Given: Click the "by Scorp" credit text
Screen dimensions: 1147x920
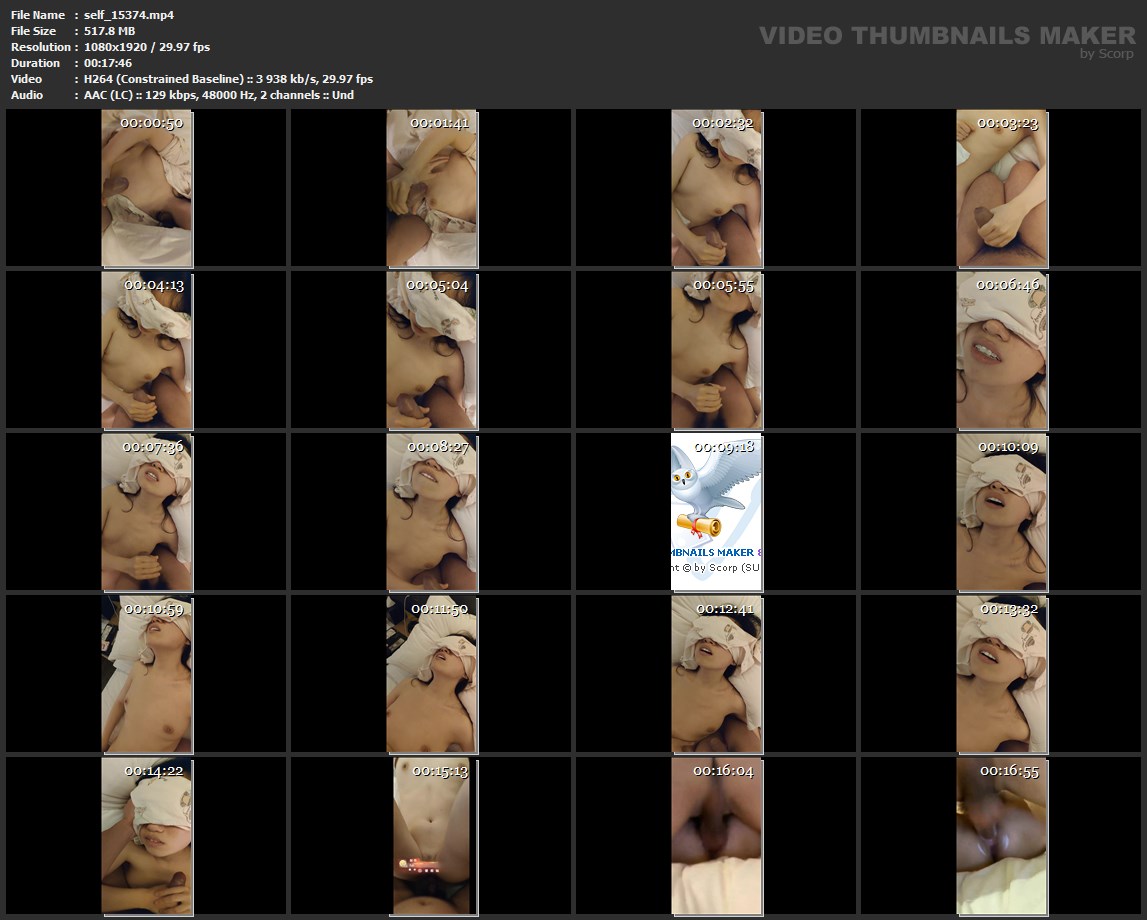Looking at the screenshot, I should point(1106,54).
